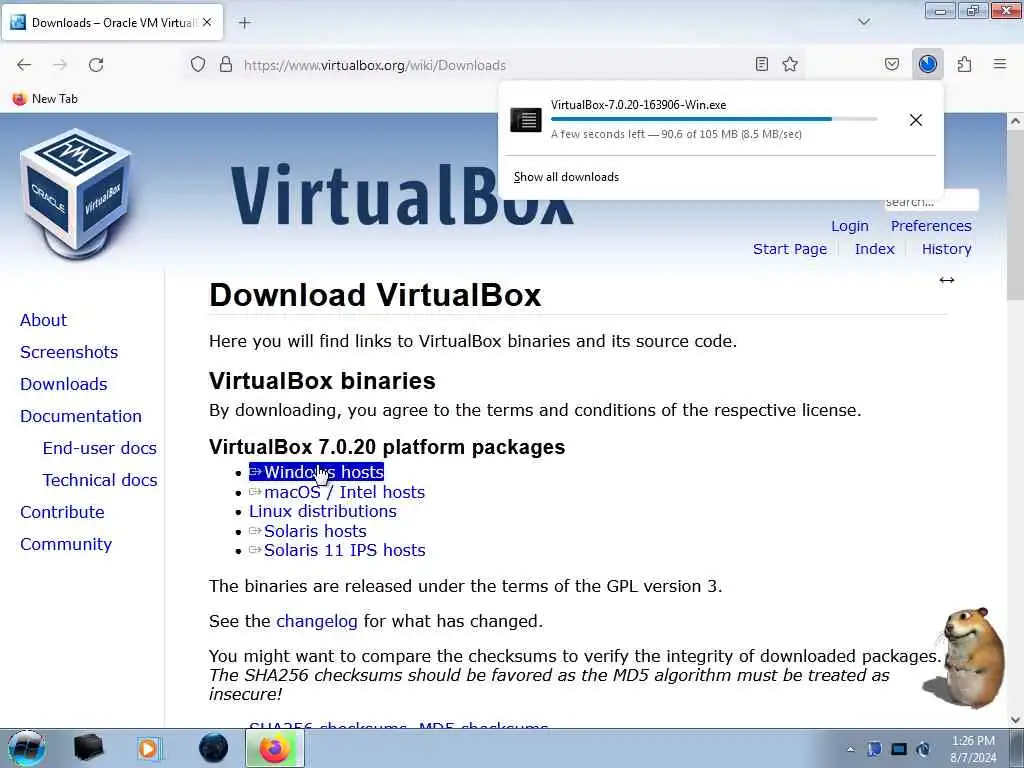Open the media player taskbar icon
This screenshot has height=768, width=1024.
click(x=149, y=748)
